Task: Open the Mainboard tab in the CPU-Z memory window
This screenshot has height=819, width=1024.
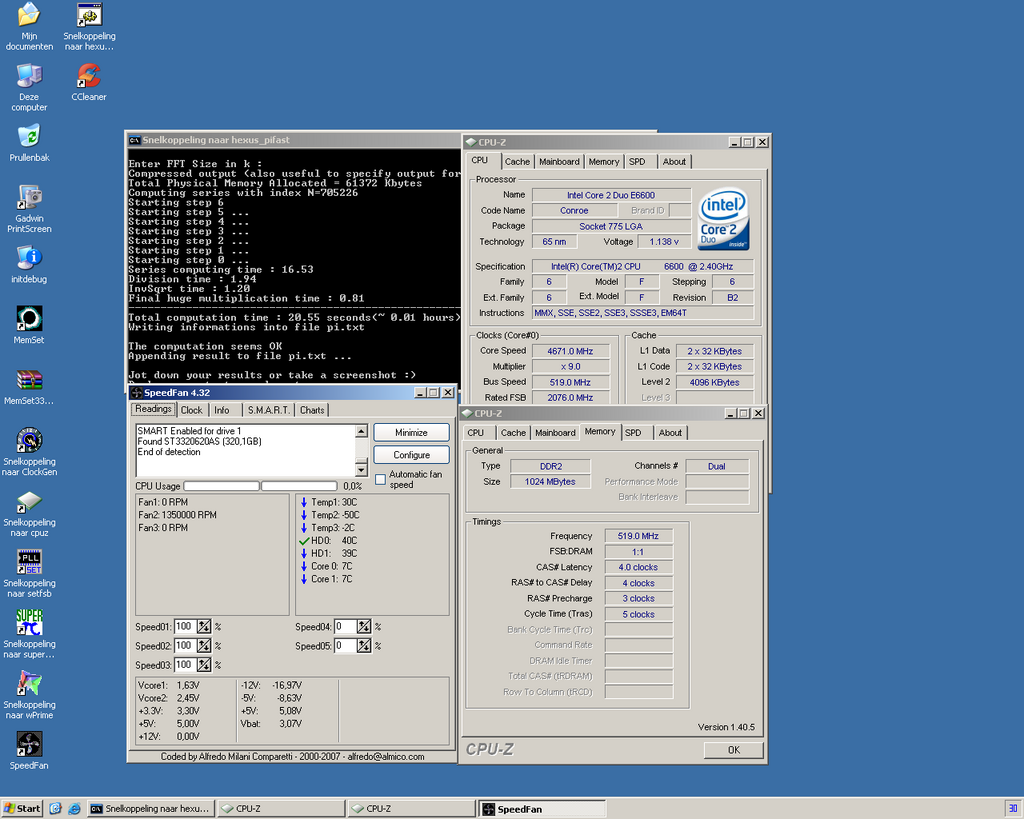Action: pyautogui.click(x=555, y=432)
